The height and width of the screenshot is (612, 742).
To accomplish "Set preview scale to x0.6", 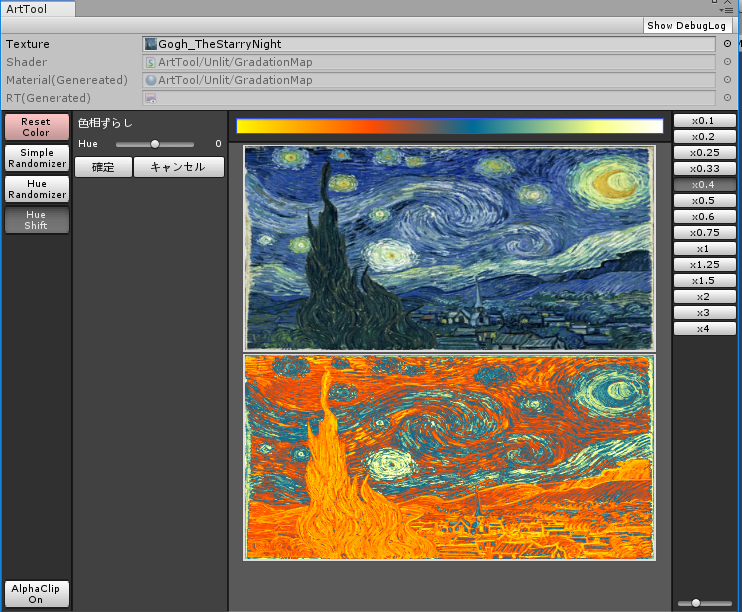I will 704,217.
